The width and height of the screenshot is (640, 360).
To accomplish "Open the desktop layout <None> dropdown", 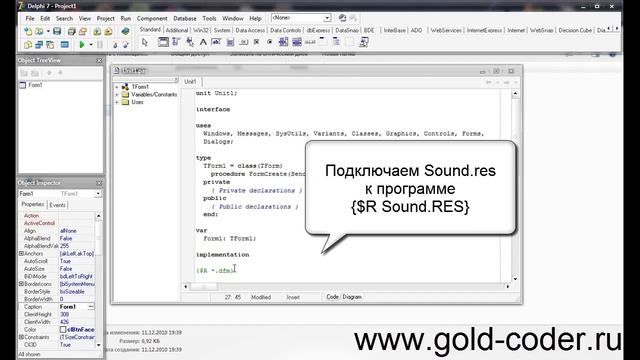I will coord(327,18).
